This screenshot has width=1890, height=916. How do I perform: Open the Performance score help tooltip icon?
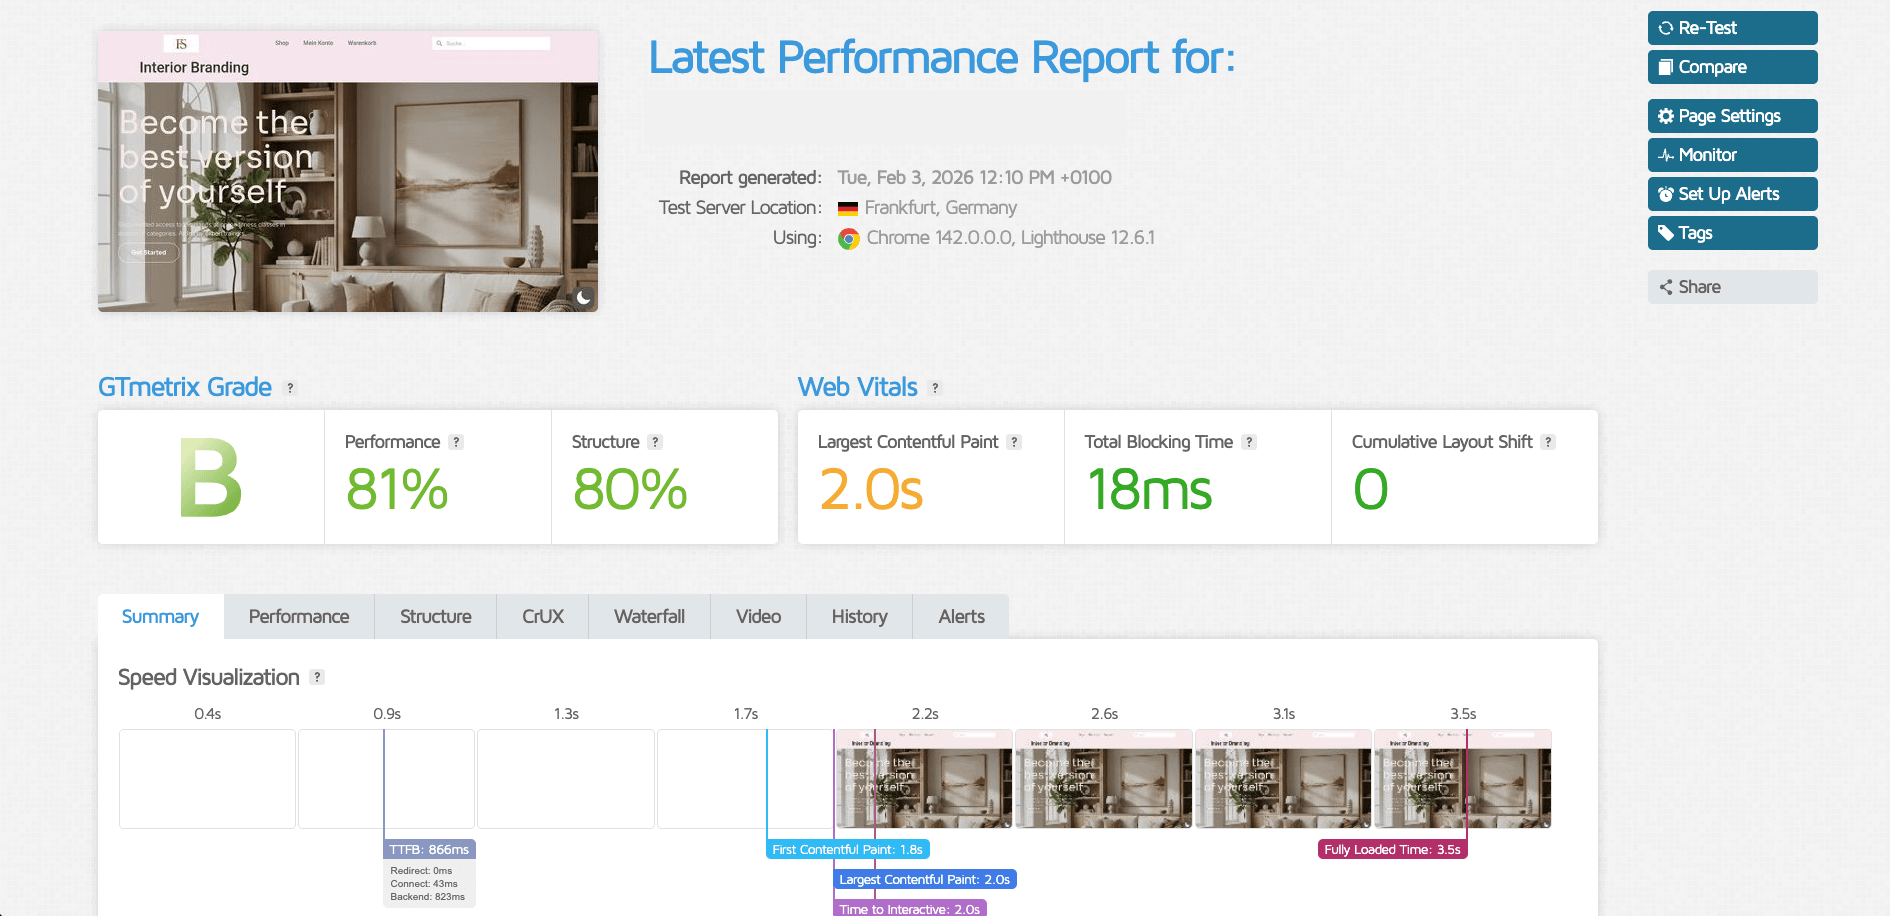pos(456,442)
